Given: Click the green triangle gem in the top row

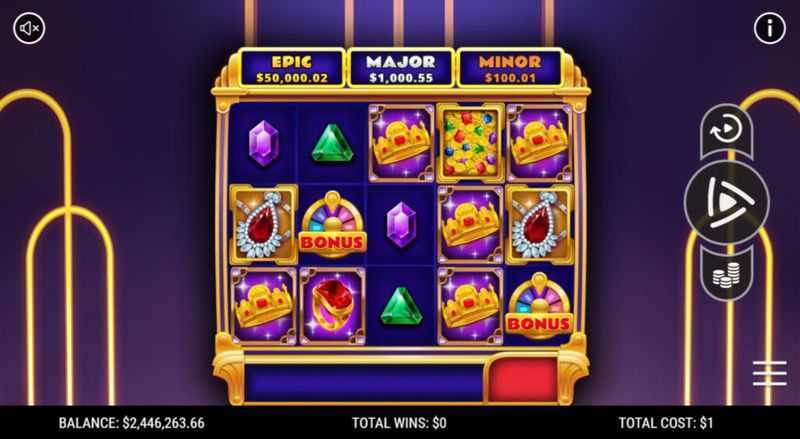Looking at the screenshot, I should coord(333,143).
